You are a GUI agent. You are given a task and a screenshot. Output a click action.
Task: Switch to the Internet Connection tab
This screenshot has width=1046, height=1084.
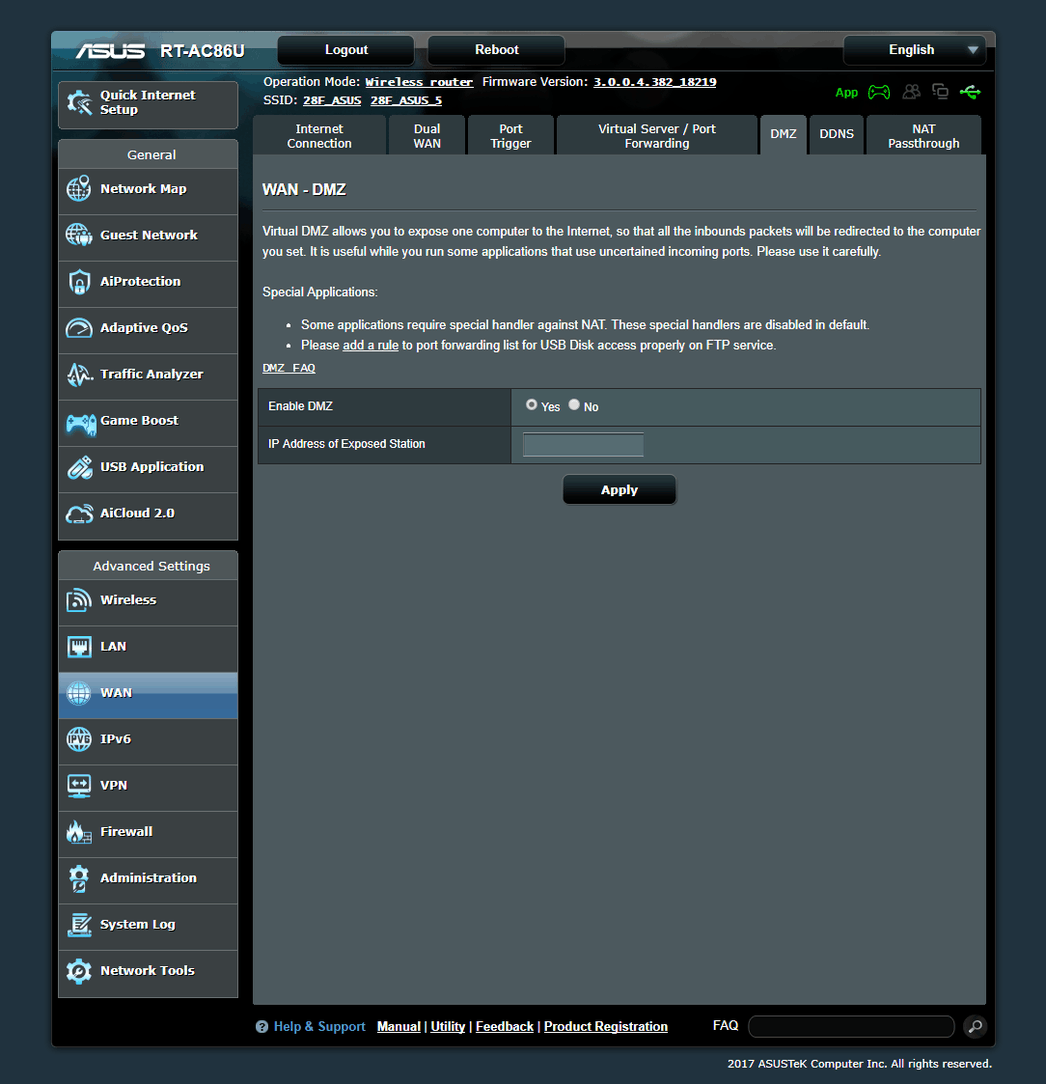click(x=319, y=136)
